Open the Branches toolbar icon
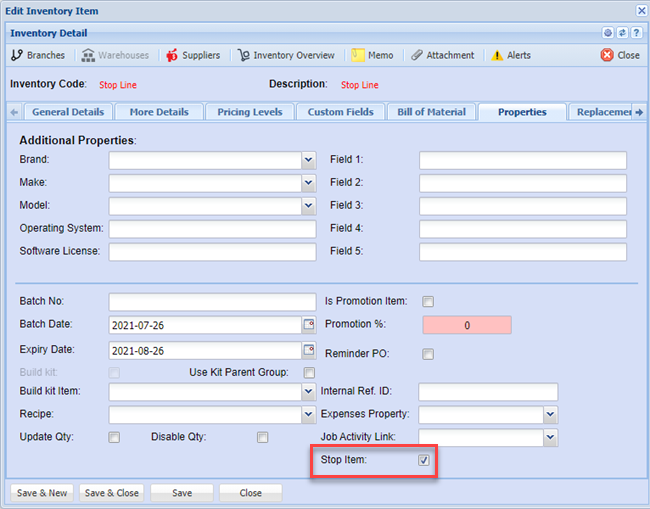 pyautogui.click(x=17, y=55)
